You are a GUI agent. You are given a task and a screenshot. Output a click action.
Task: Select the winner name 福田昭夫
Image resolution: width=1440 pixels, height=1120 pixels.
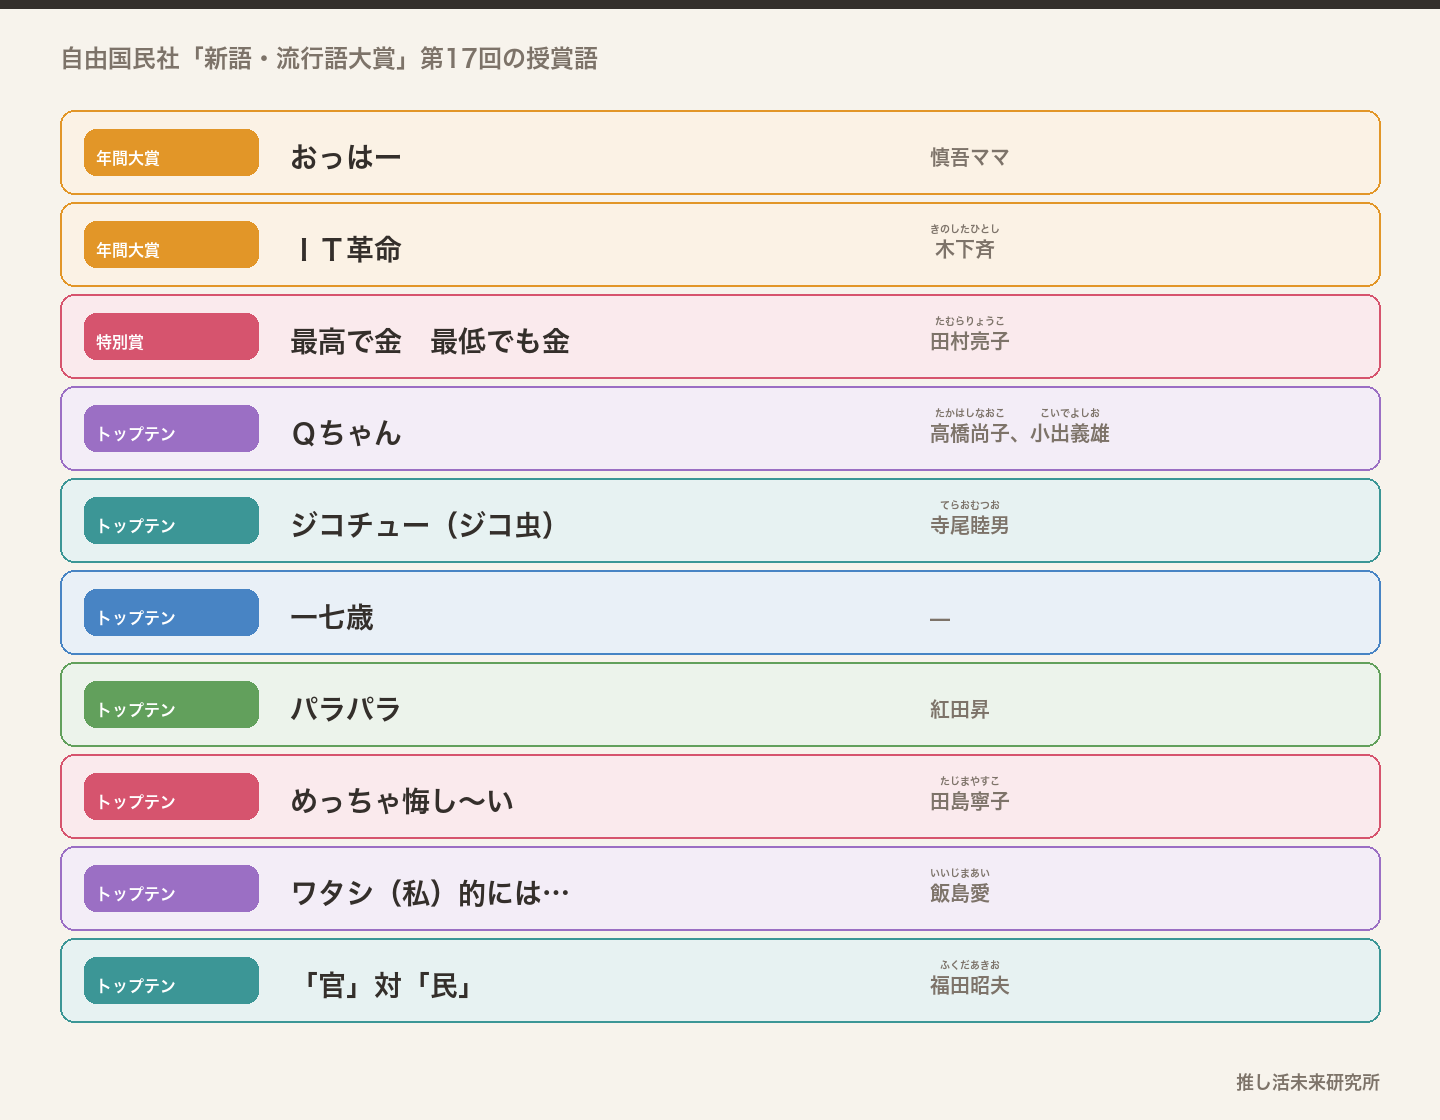coord(970,985)
